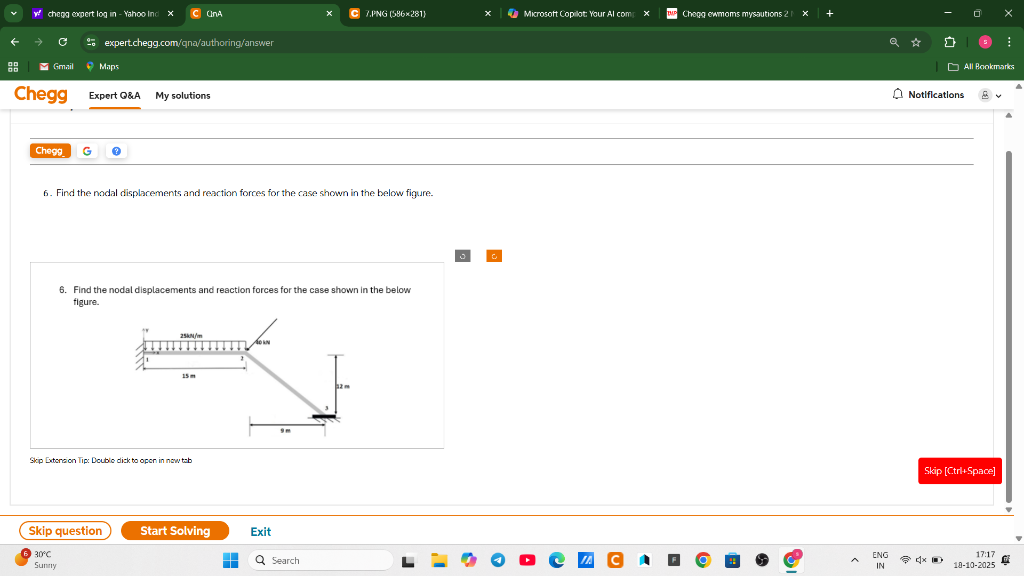
Task: Click the red Skip [Ctrl+Space] button
Action: click(959, 471)
